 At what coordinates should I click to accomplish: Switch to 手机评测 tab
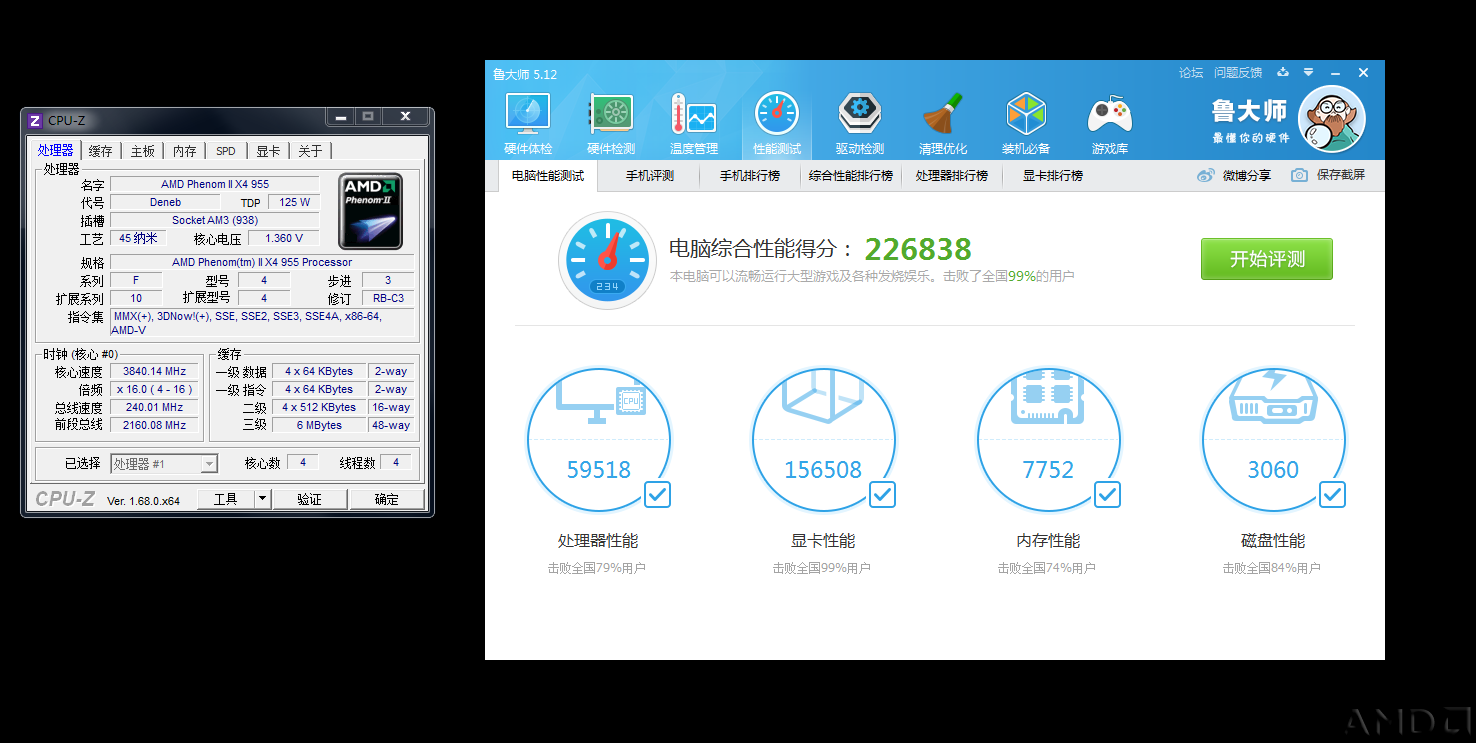pyautogui.click(x=650, y=175)
